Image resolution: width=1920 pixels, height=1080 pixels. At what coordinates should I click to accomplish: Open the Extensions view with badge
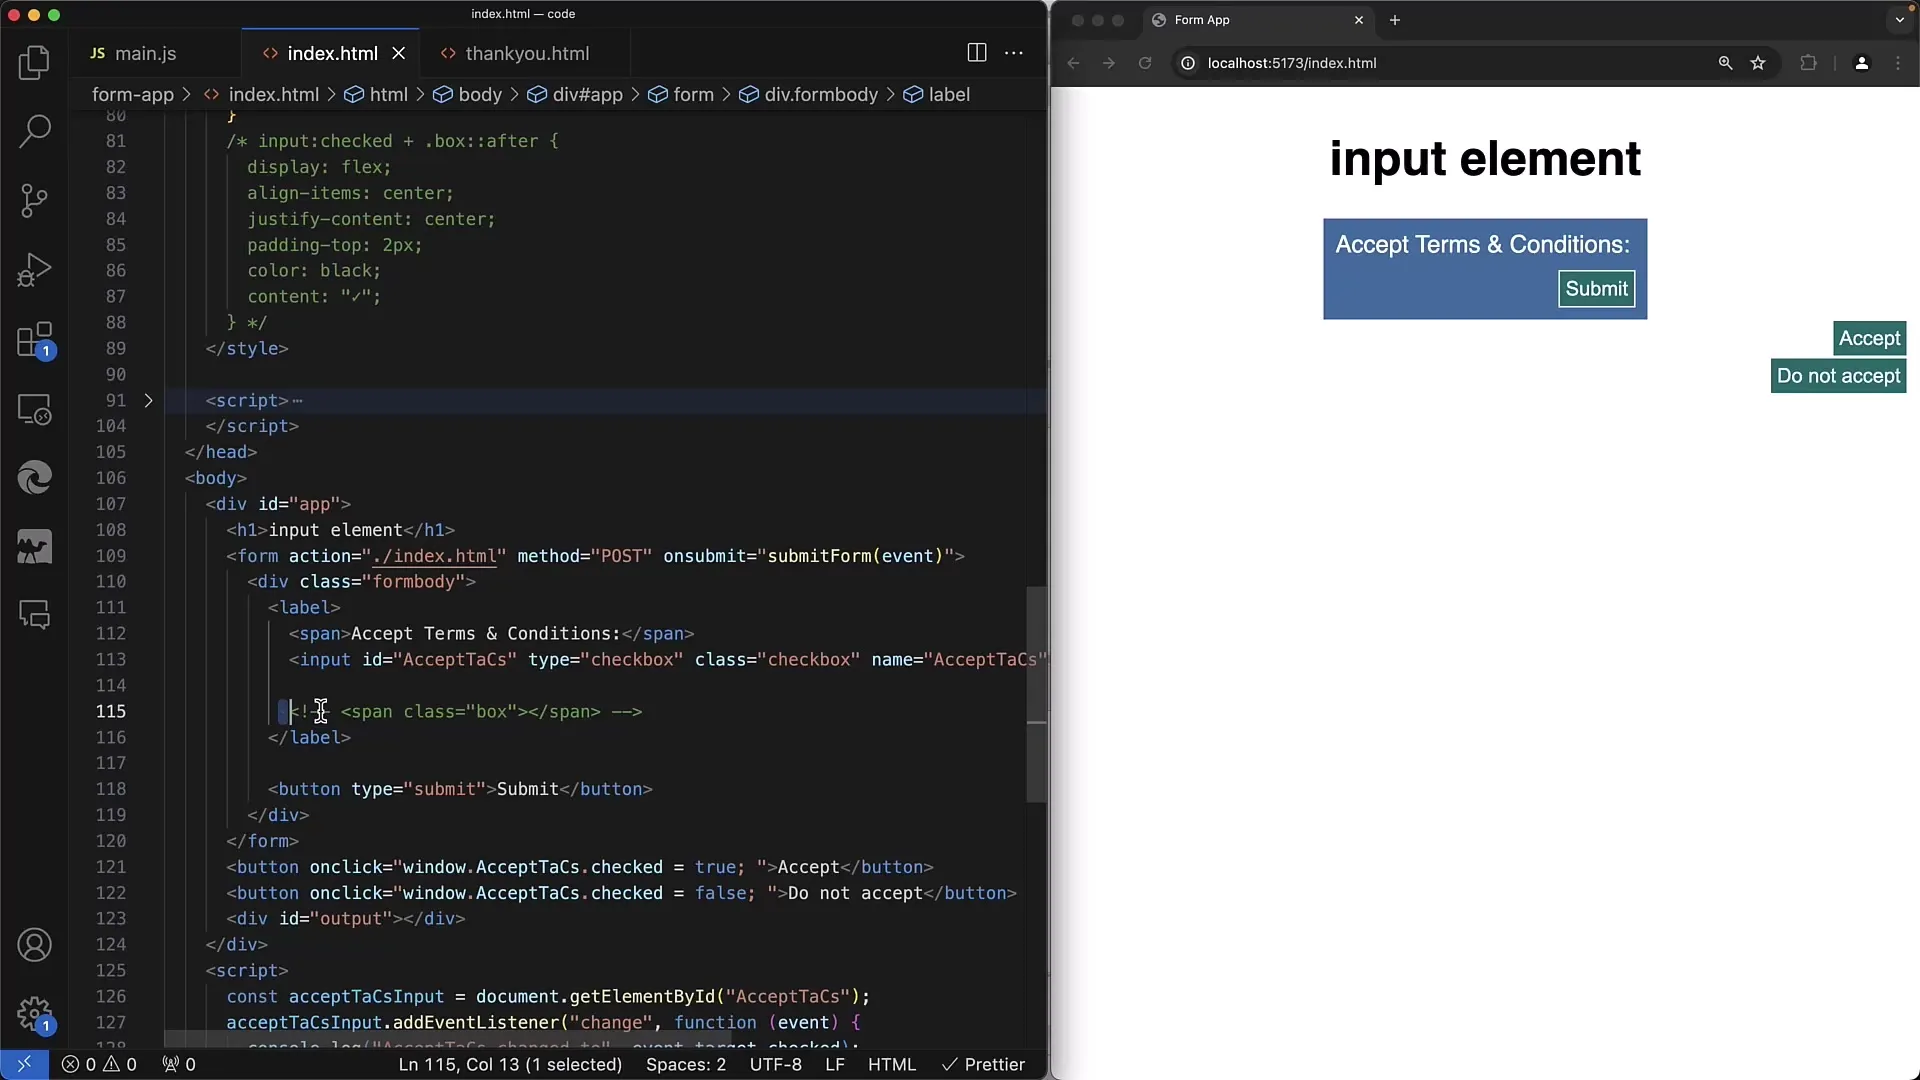[34, 340]
